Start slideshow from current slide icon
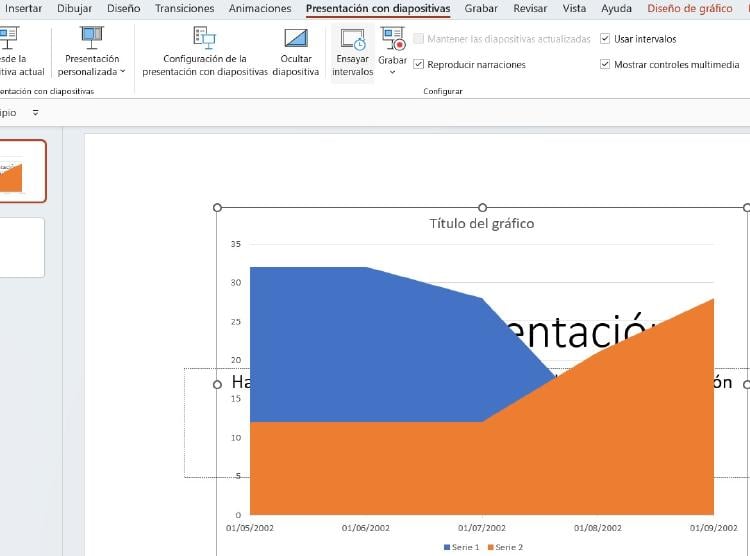 coord(10,39)
